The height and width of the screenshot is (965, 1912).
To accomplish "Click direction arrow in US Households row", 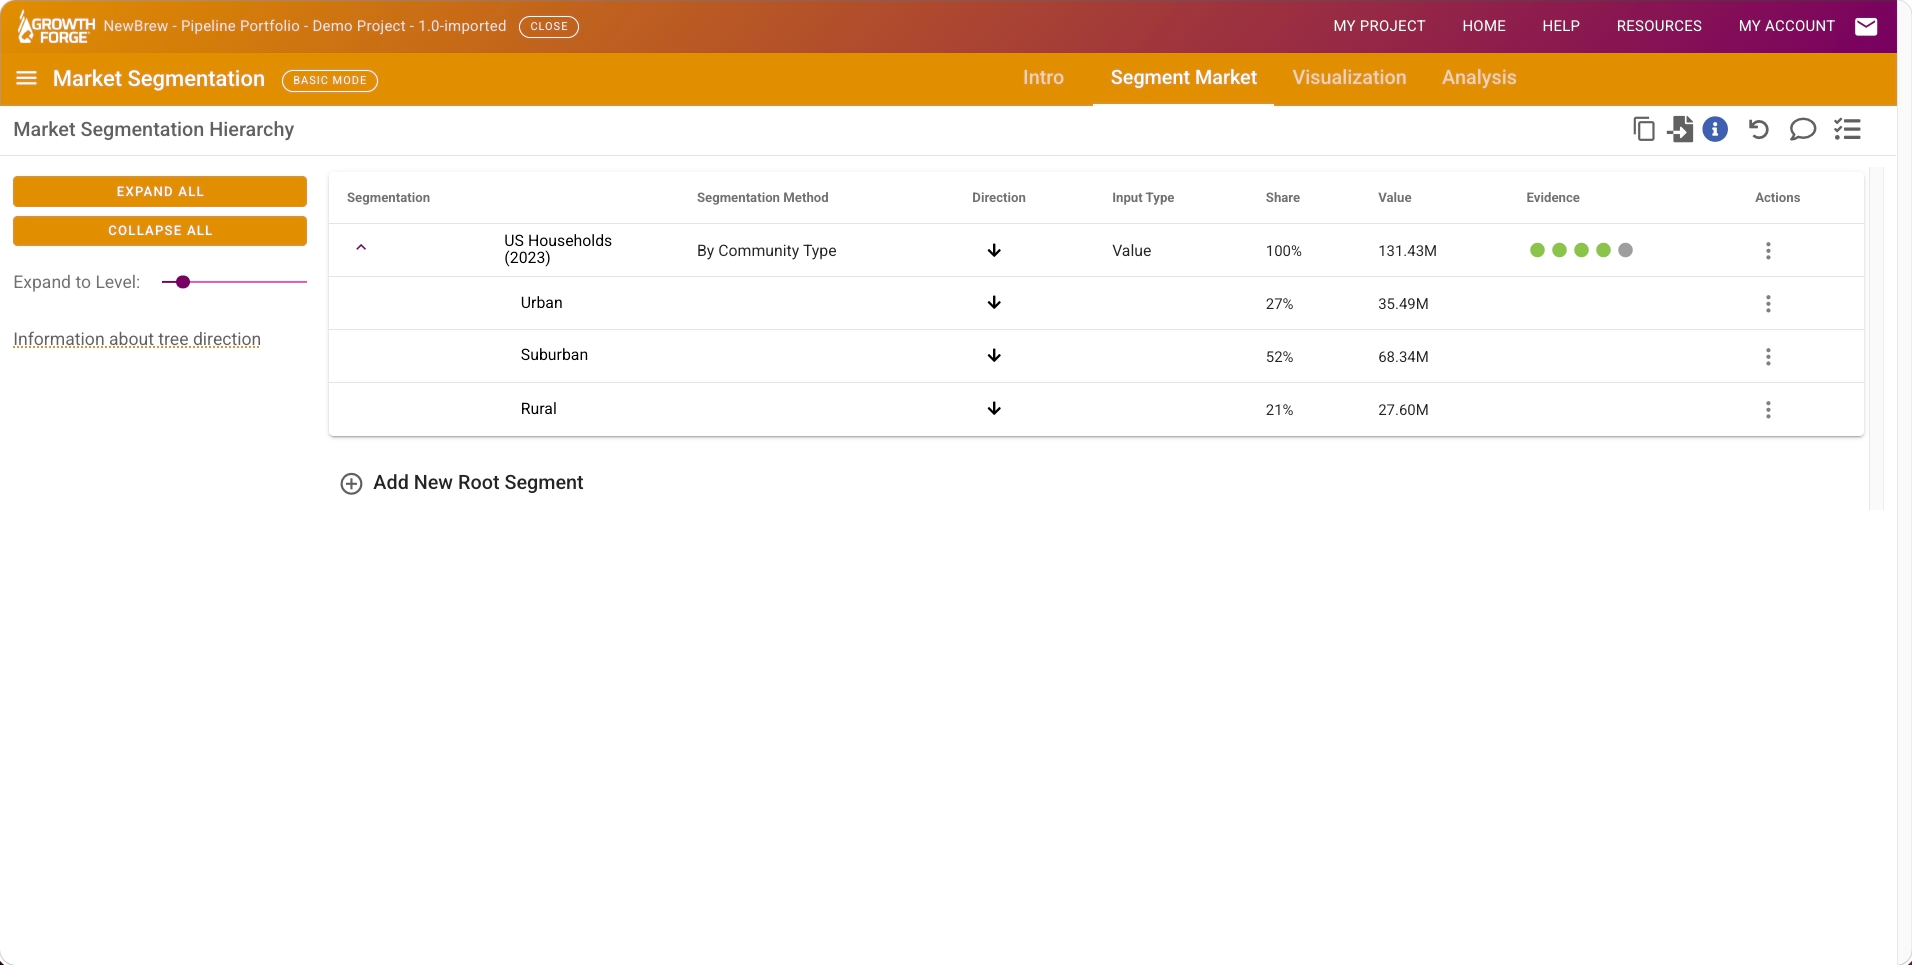I will tap(994, 250).
